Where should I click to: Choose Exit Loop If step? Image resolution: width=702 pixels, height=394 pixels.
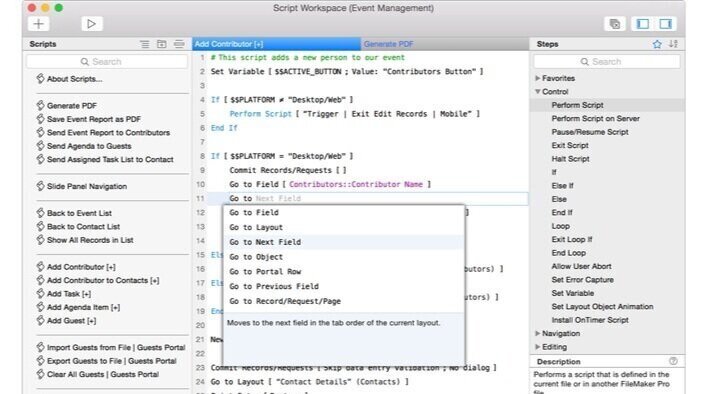pos(572,240)
